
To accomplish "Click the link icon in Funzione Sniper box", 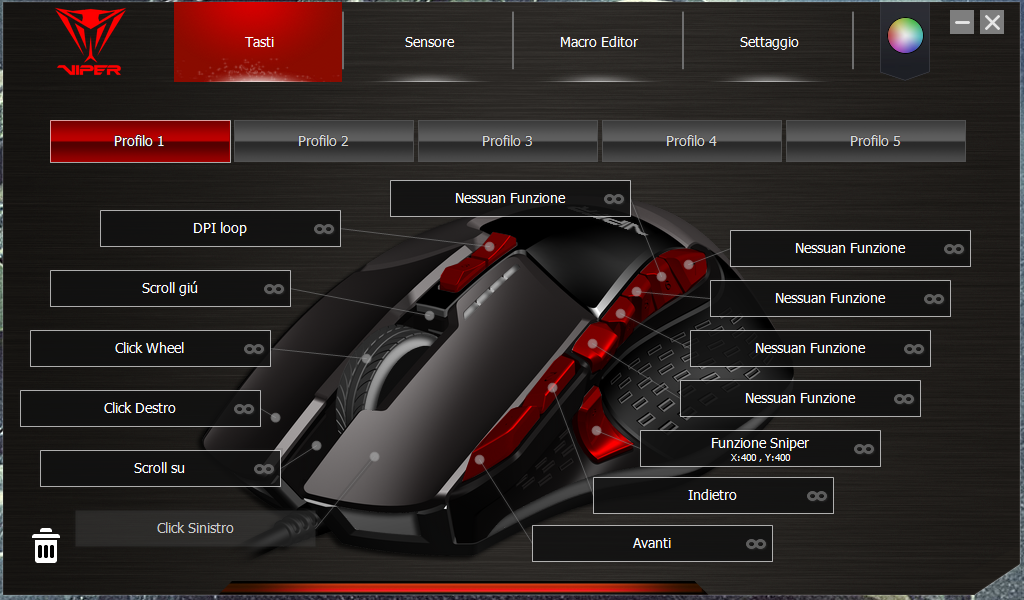I will pos(863,449).
